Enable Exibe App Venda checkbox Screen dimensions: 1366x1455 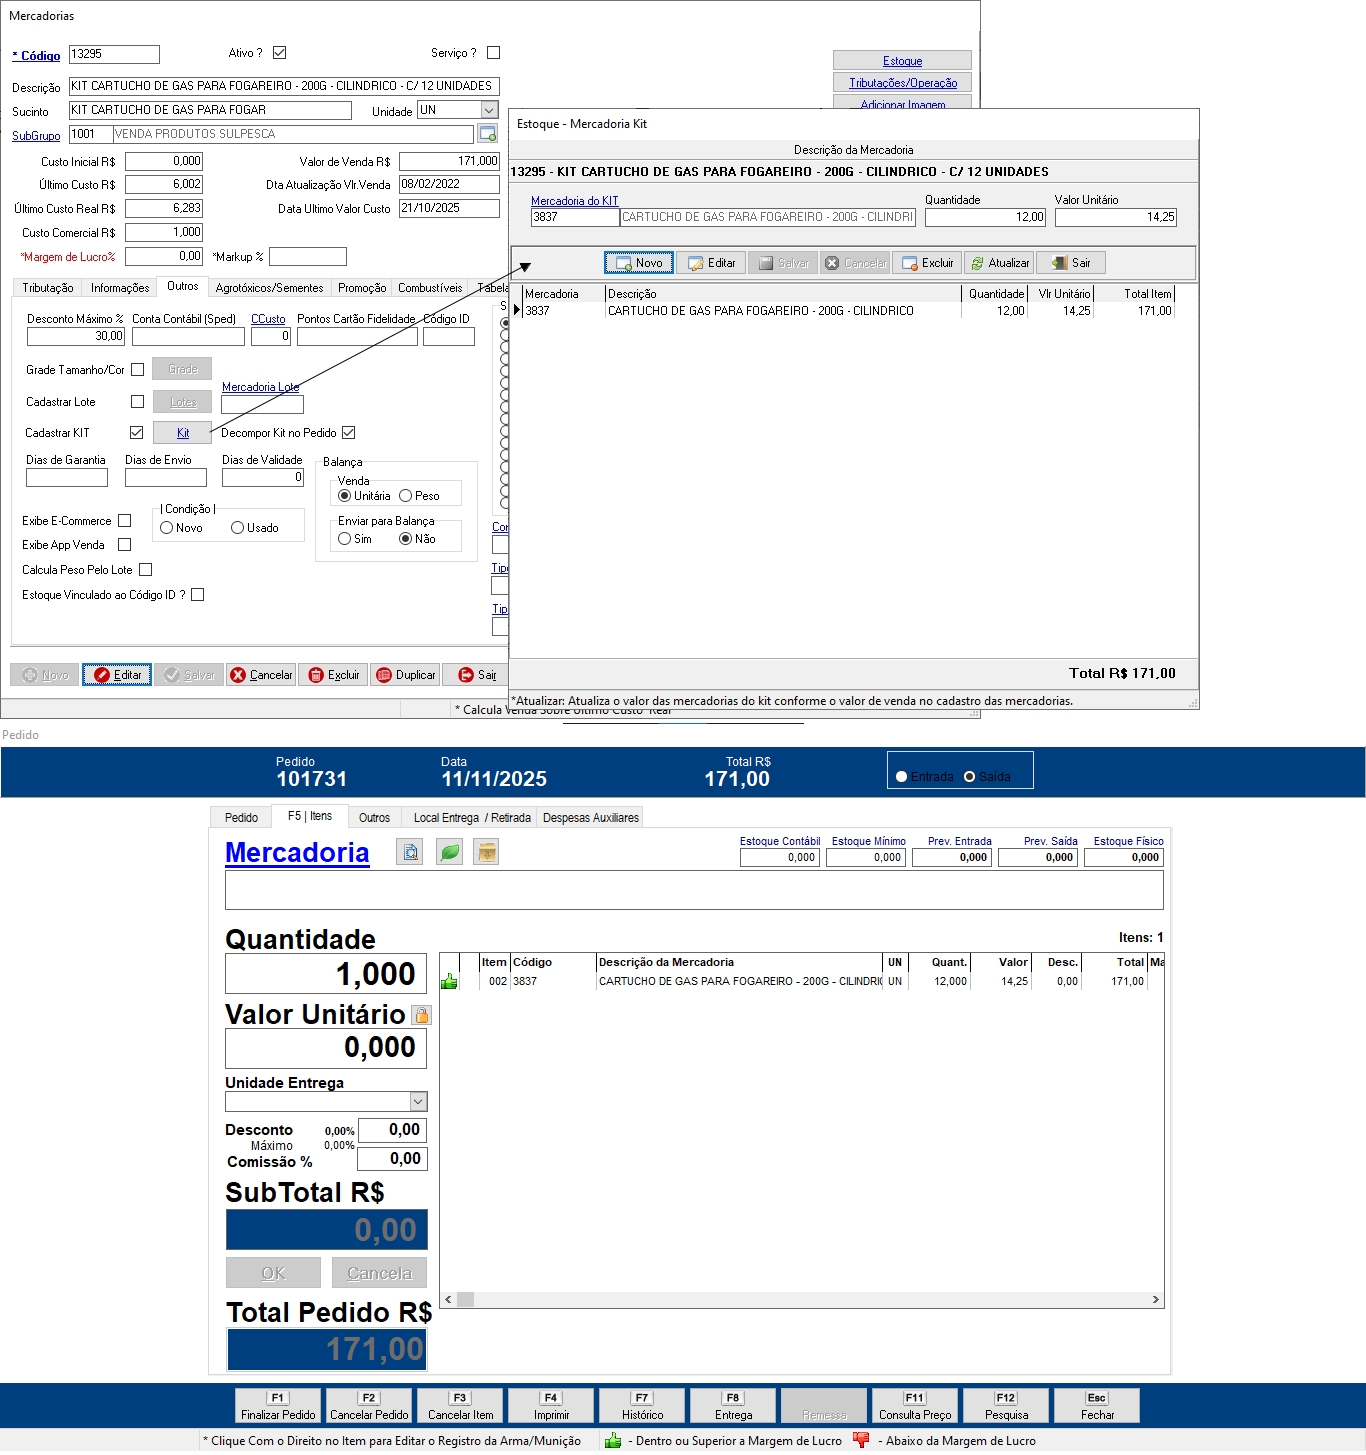[125, 545]
